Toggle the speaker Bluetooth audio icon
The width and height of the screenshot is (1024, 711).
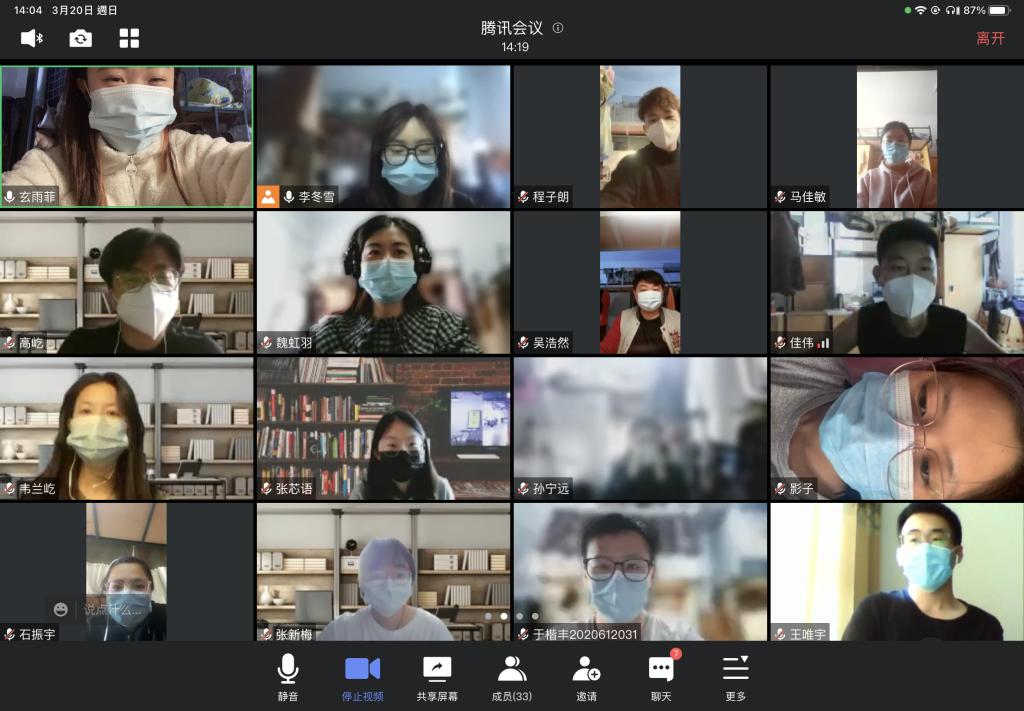32,38
